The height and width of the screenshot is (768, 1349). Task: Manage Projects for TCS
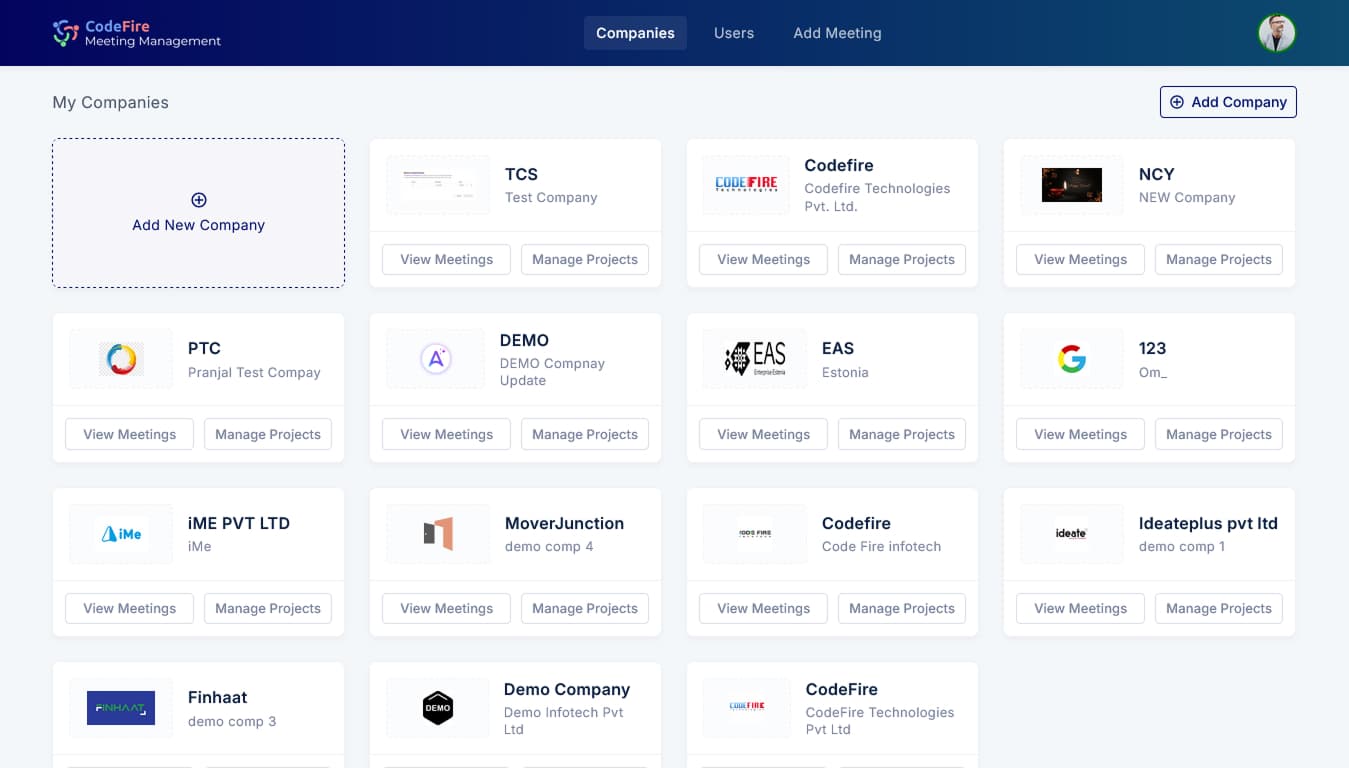pyautogui.click(x=585, y=260)
